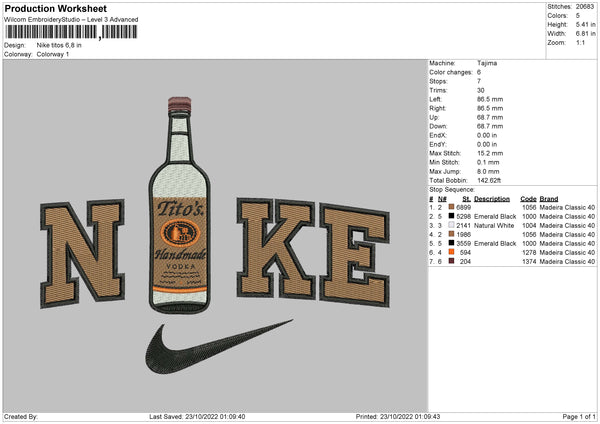Click 'Madeira Classic 40' in stop row 1
Screen dimensions: 600x424
(567, 207)
